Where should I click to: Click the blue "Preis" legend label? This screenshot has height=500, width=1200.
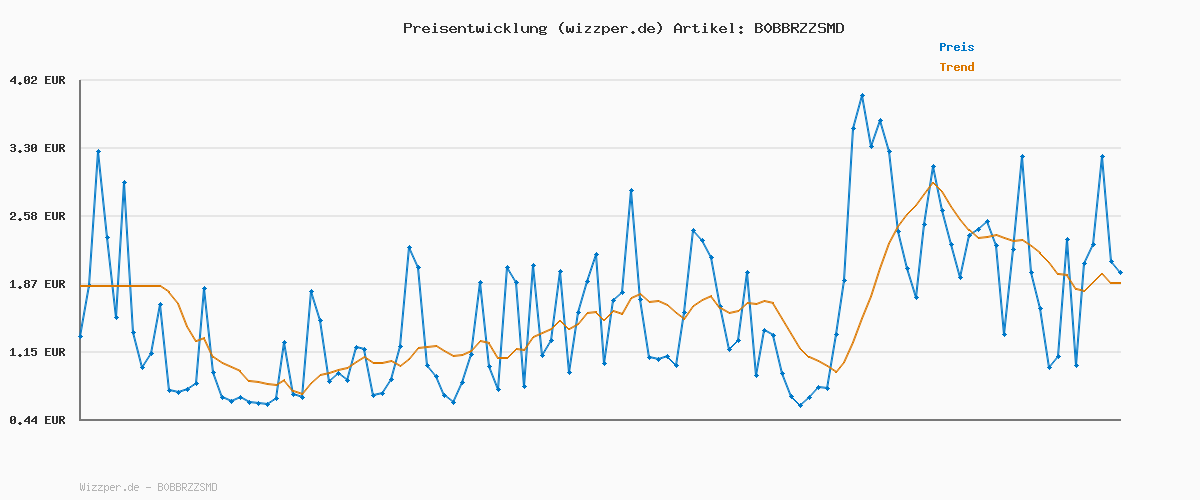pos(956,47)
